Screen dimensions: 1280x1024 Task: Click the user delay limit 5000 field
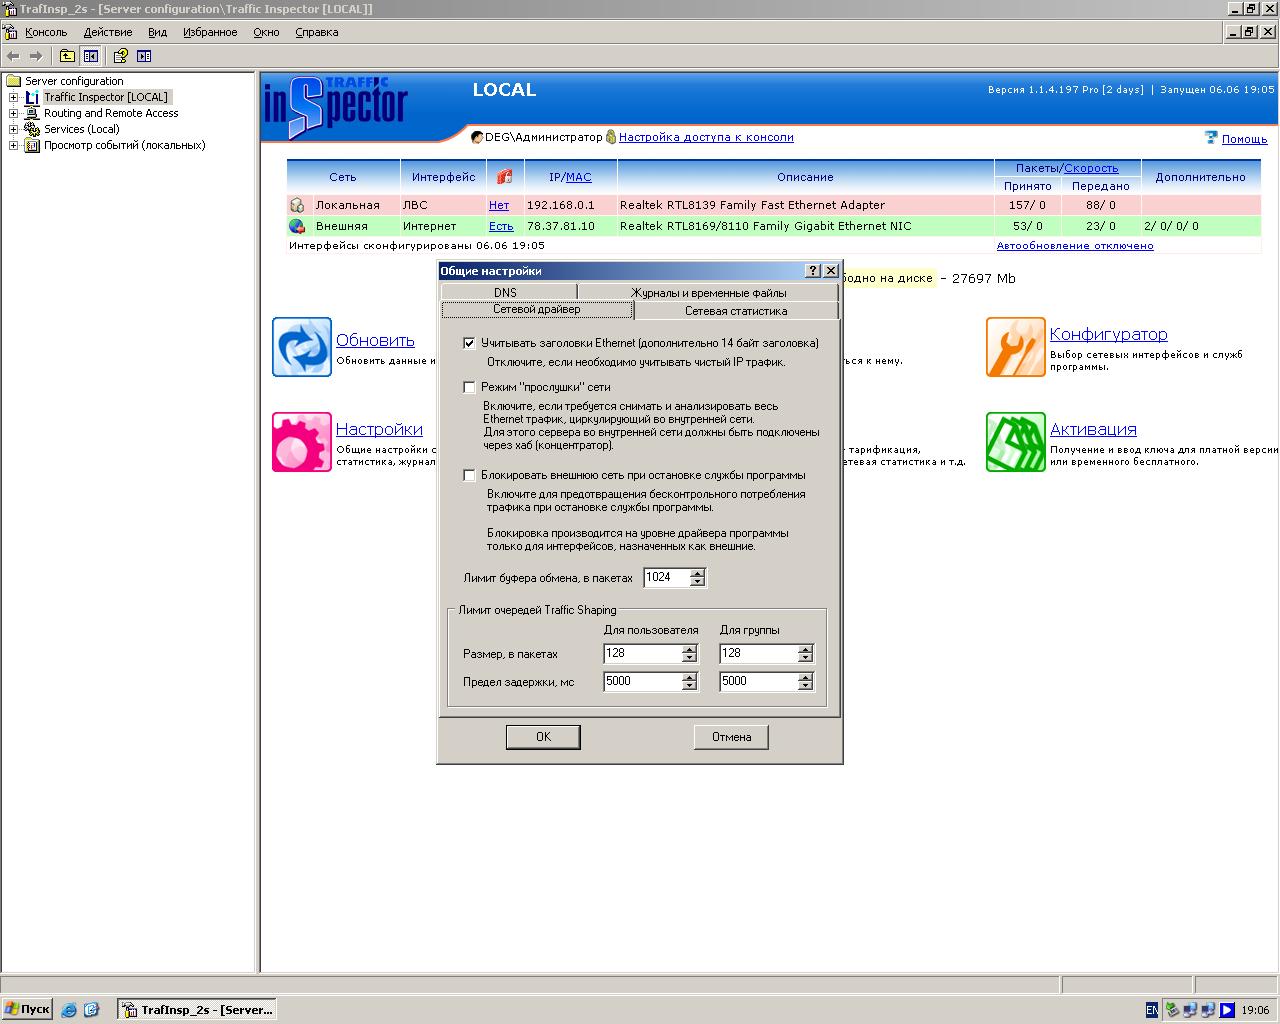(x=643, y=681)
